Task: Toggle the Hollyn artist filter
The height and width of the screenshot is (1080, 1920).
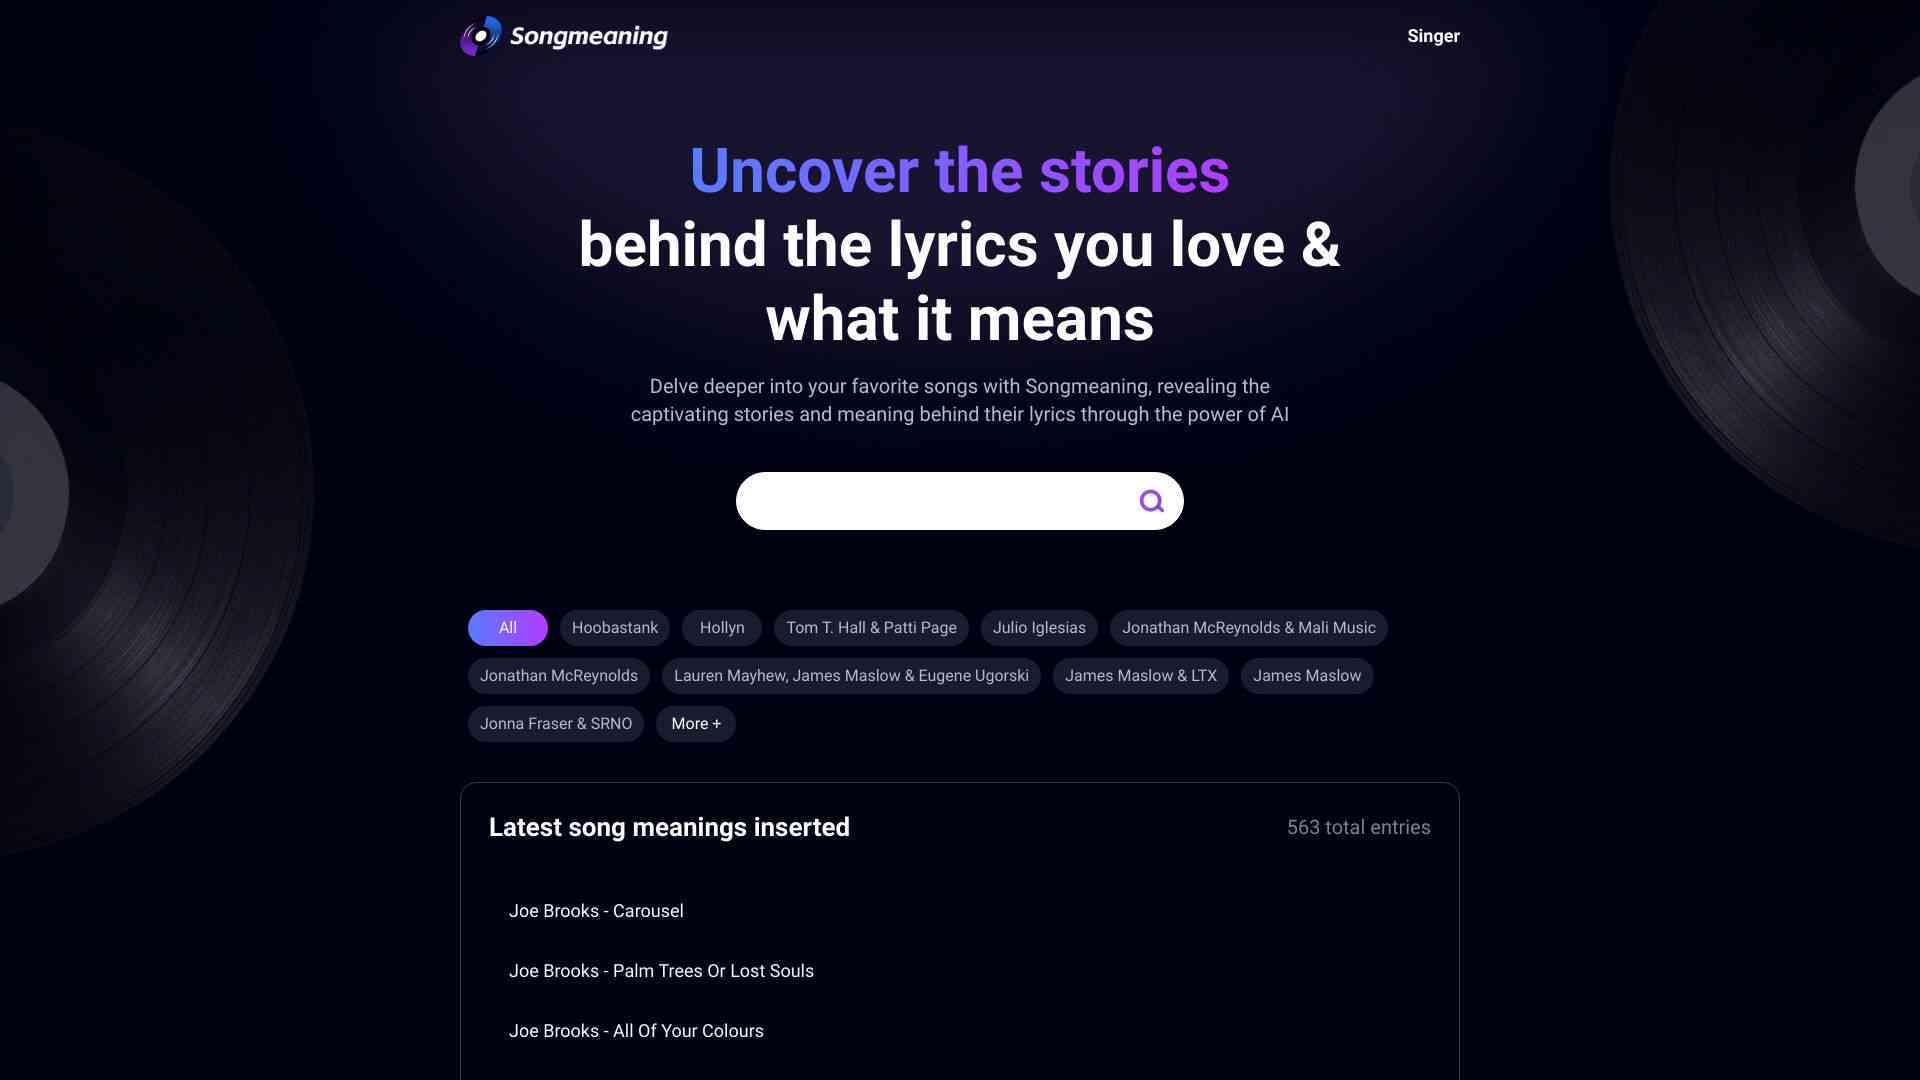Action: point(721,628)
